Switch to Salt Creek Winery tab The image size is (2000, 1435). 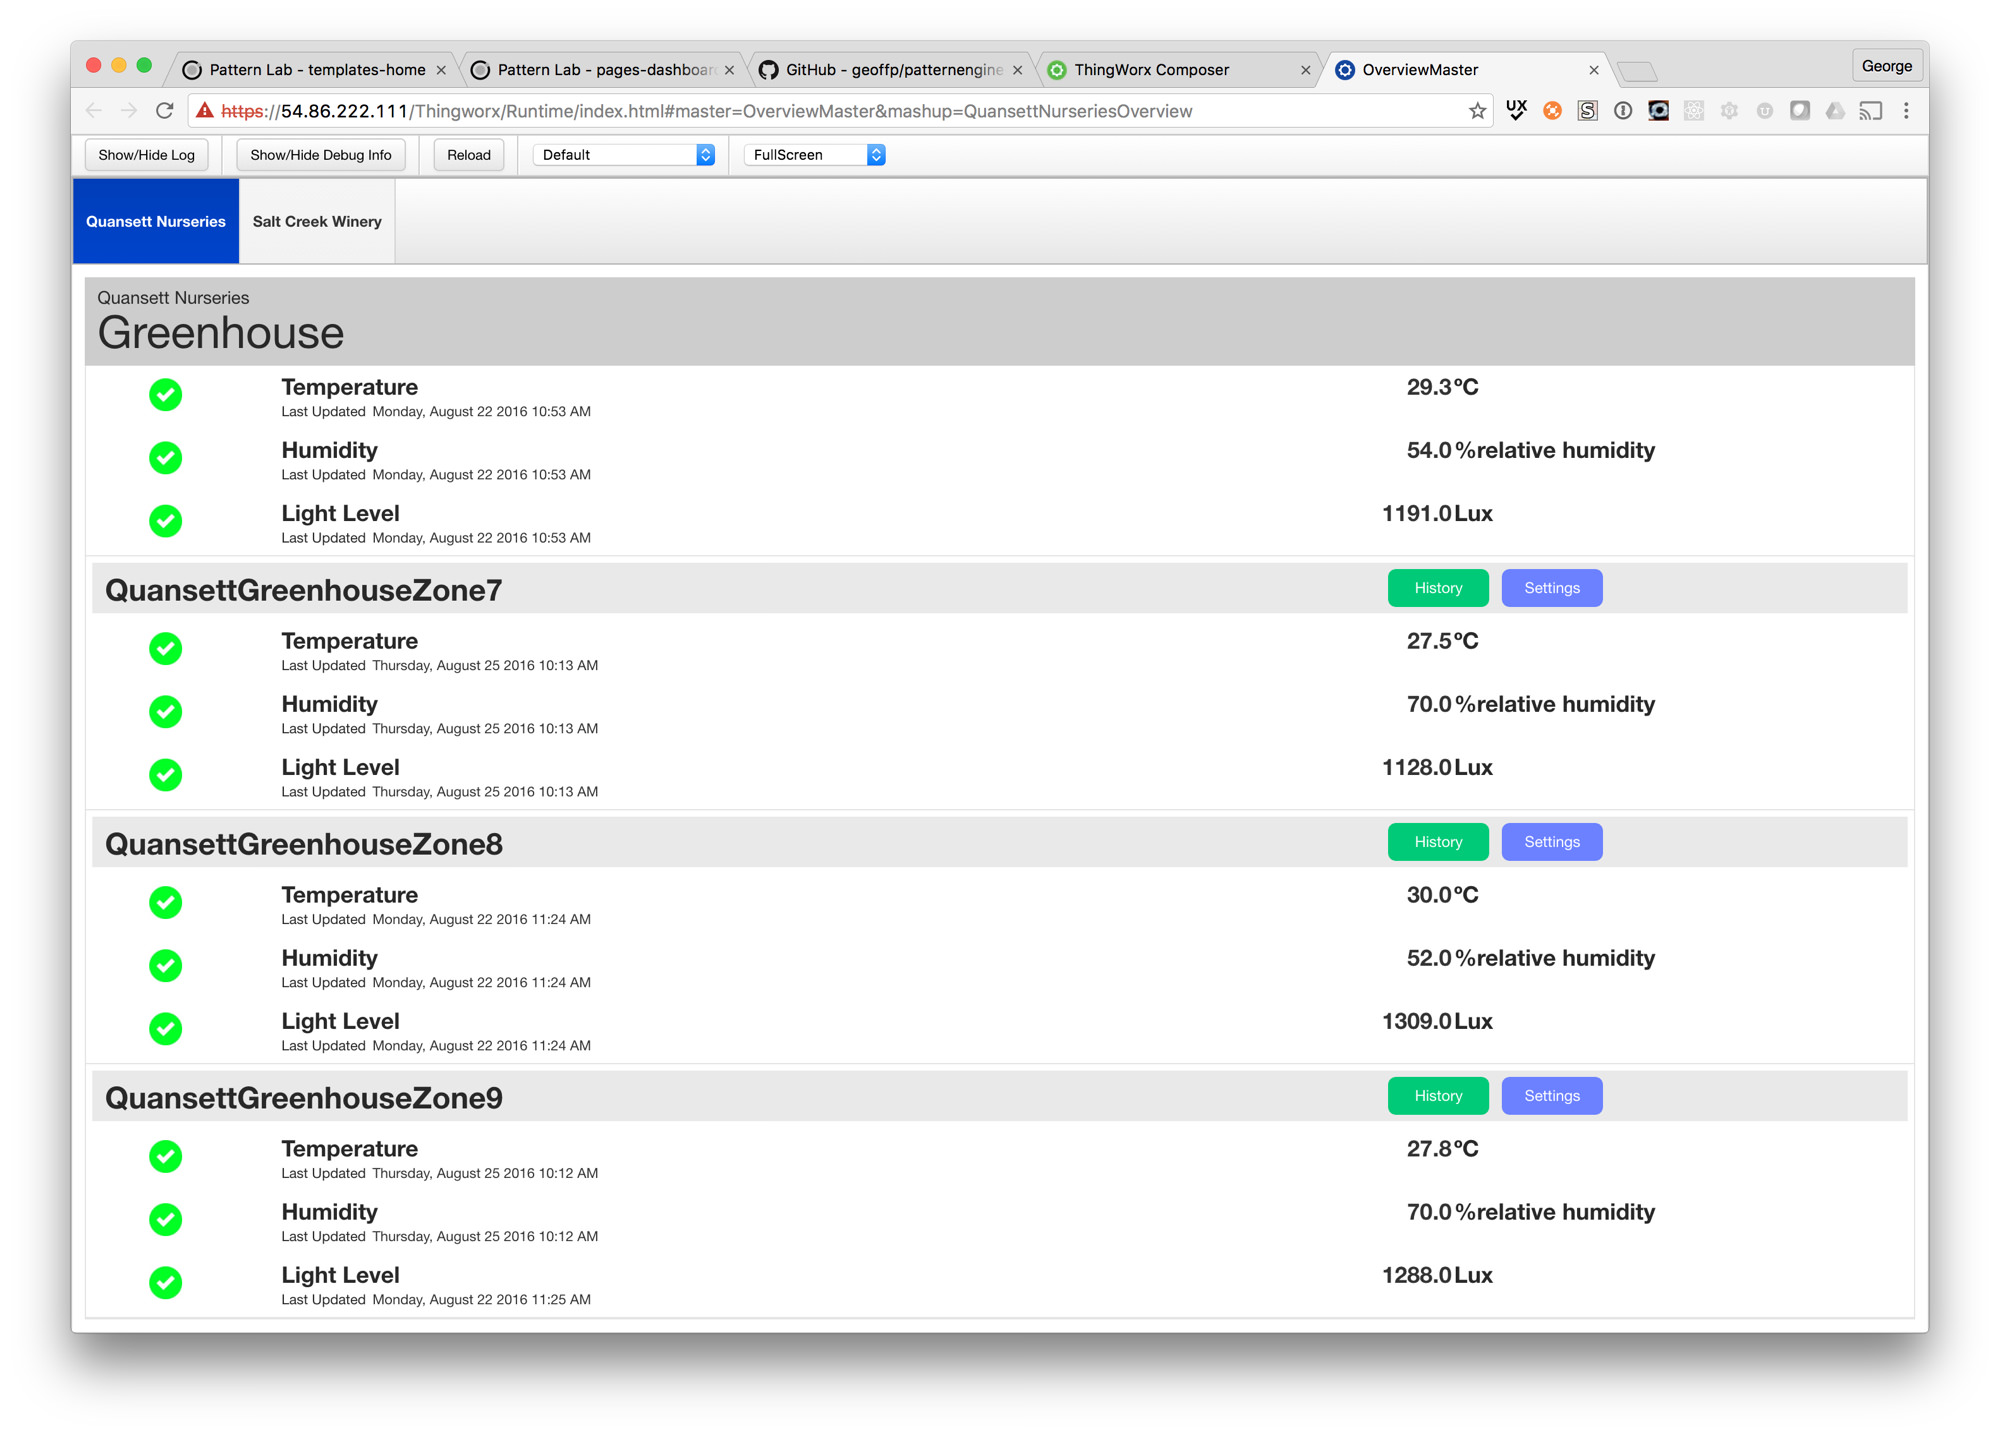[x=317, y=222]
